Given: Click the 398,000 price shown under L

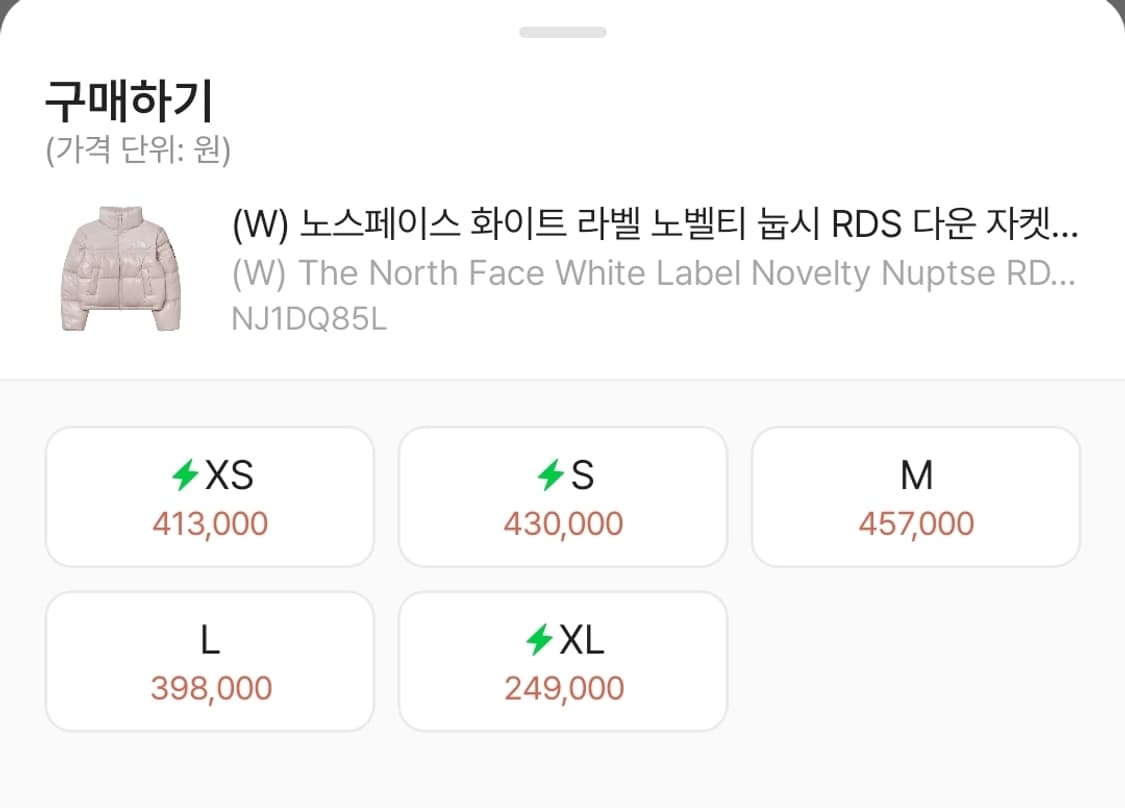Looking at the screenshot, I should [x=209, y=687].
